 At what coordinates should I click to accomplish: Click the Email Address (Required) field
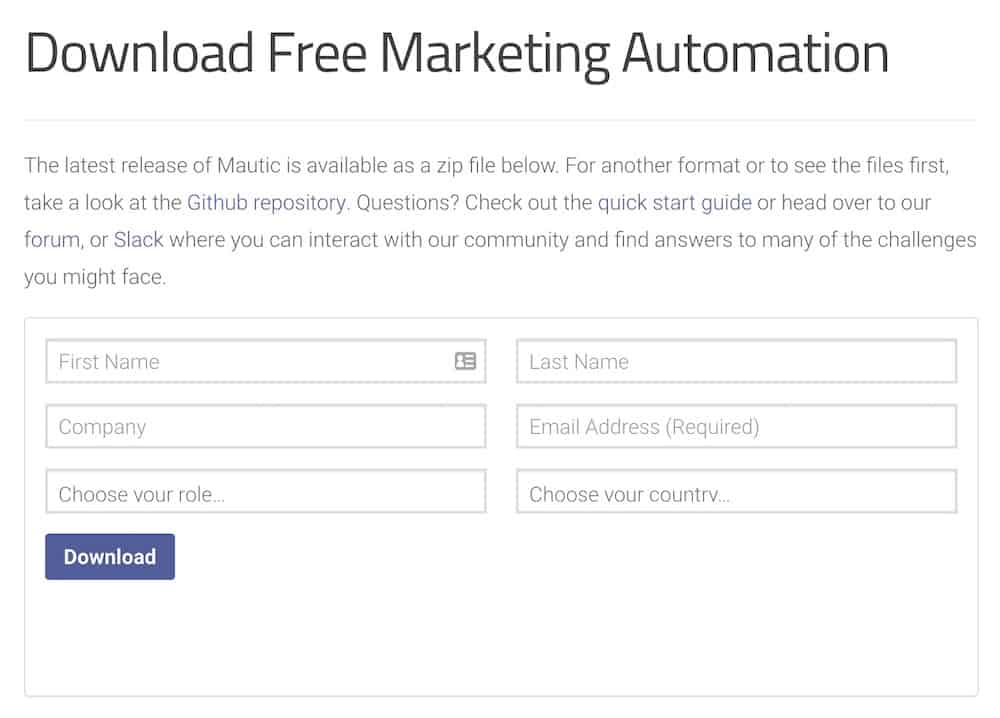[736, 426]
